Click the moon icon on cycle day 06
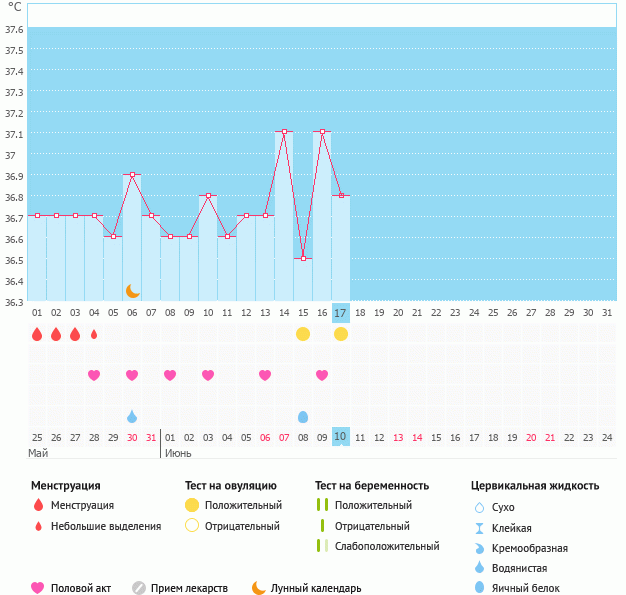Image resolution: width=626 pixels, height=595 pixels. [132, 291]
